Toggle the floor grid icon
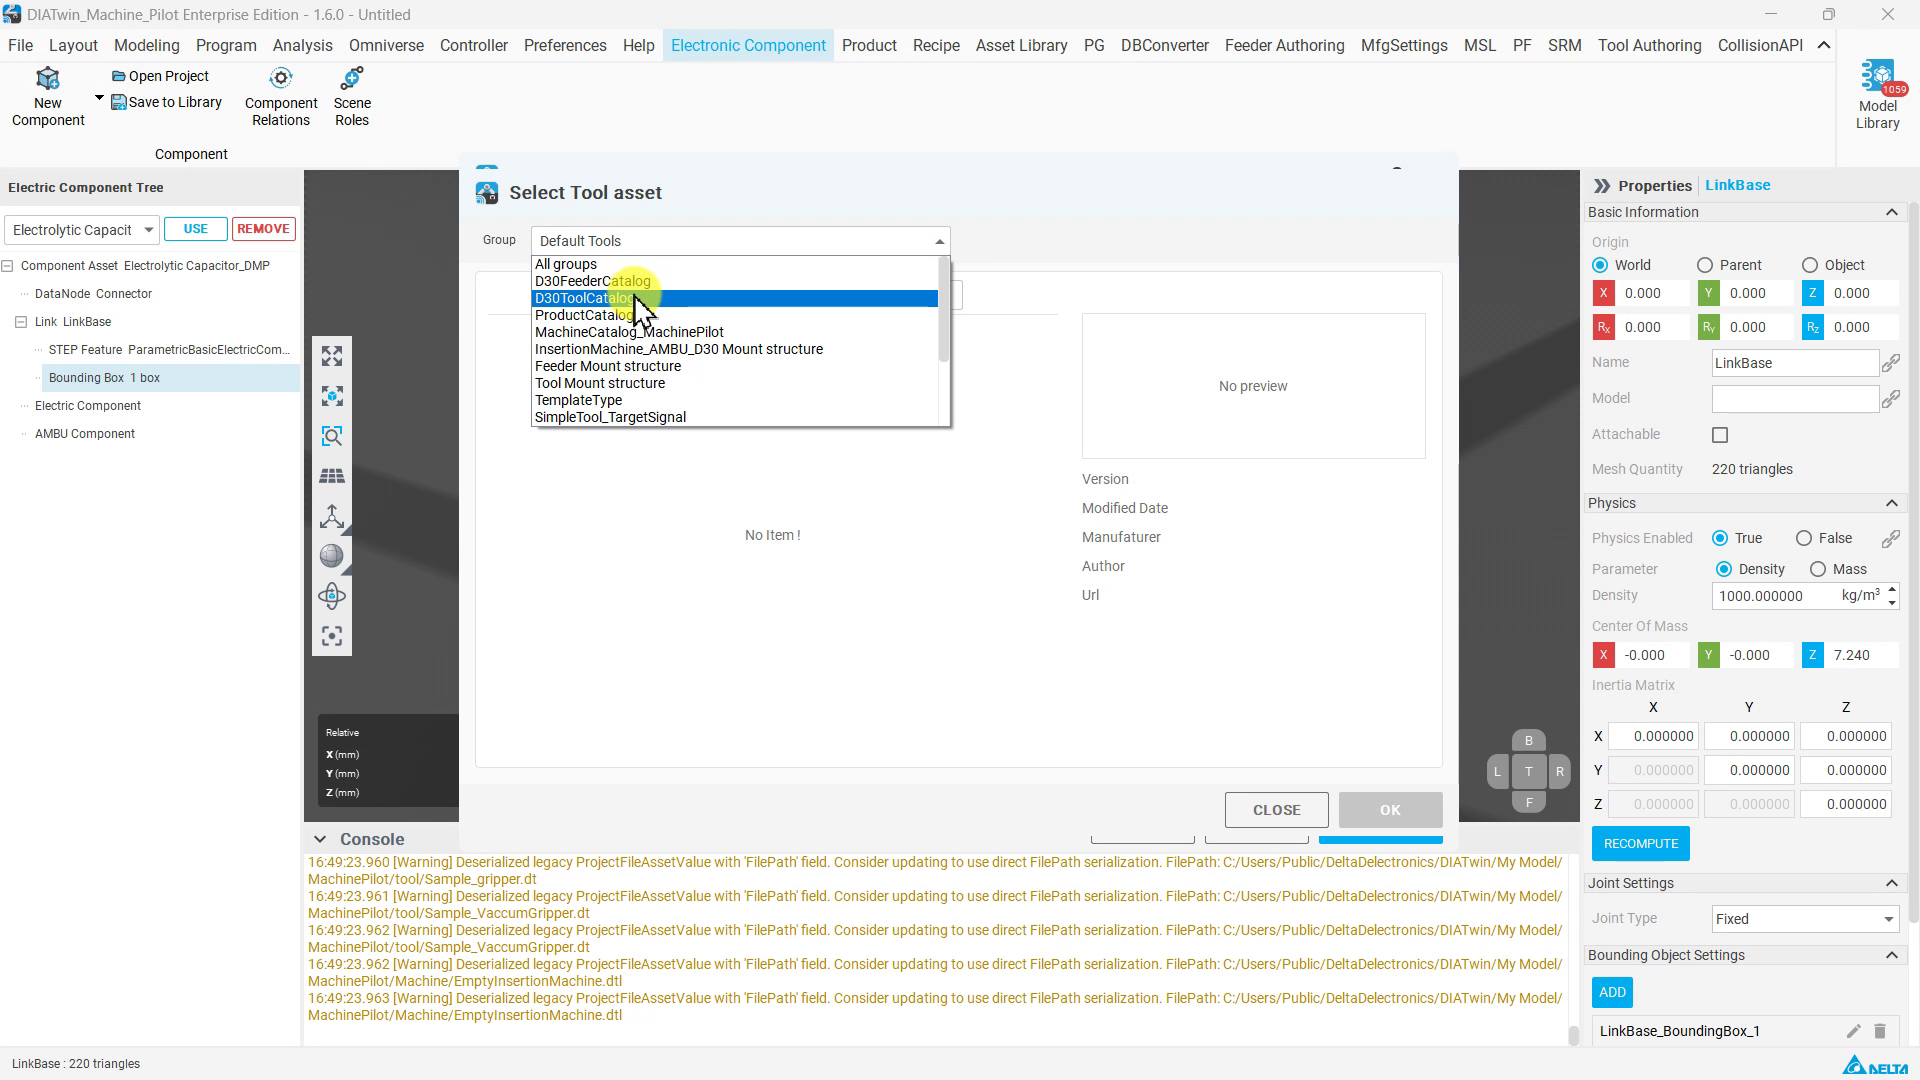The width and height of the screenshot is (1920, 1080). coord(332,476)
